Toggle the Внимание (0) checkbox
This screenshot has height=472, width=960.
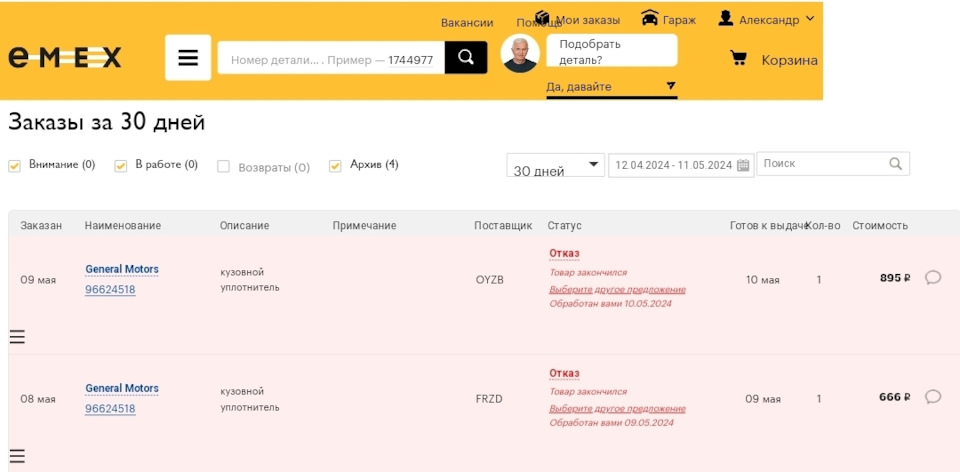[x=14, y=165]
